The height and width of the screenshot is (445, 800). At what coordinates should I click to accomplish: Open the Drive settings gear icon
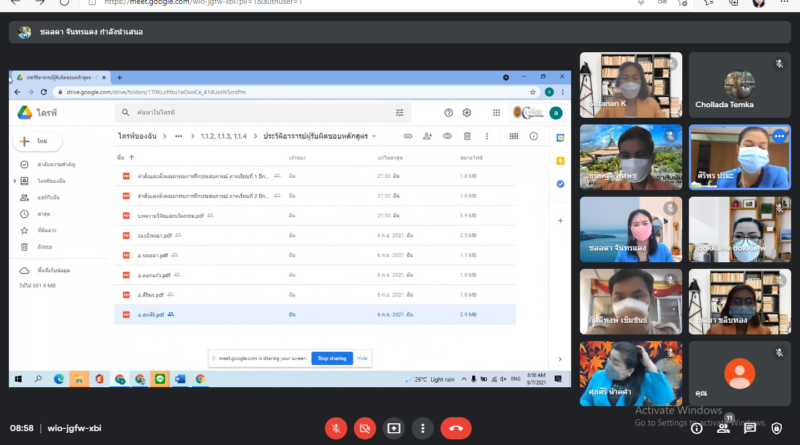(467, 112)
